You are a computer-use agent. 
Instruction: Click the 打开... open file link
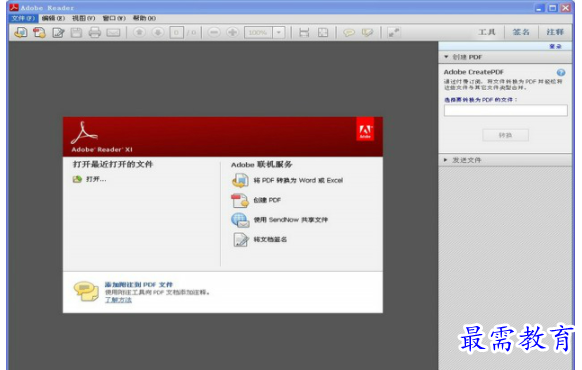point(96,179)
